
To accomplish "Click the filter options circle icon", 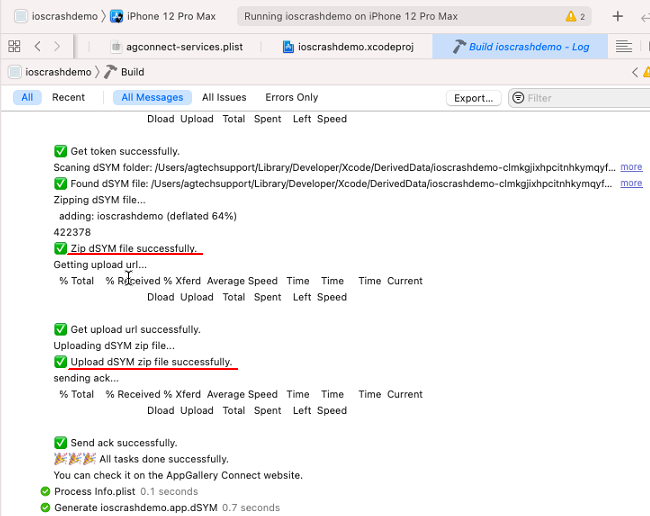I will point(518,98).
